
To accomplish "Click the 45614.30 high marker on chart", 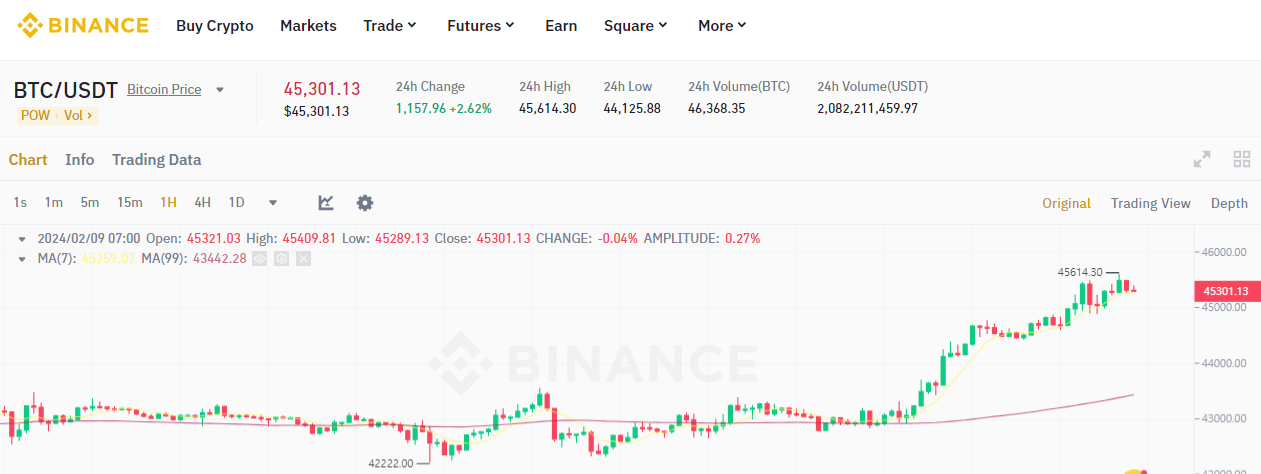I will [1080, 272].
